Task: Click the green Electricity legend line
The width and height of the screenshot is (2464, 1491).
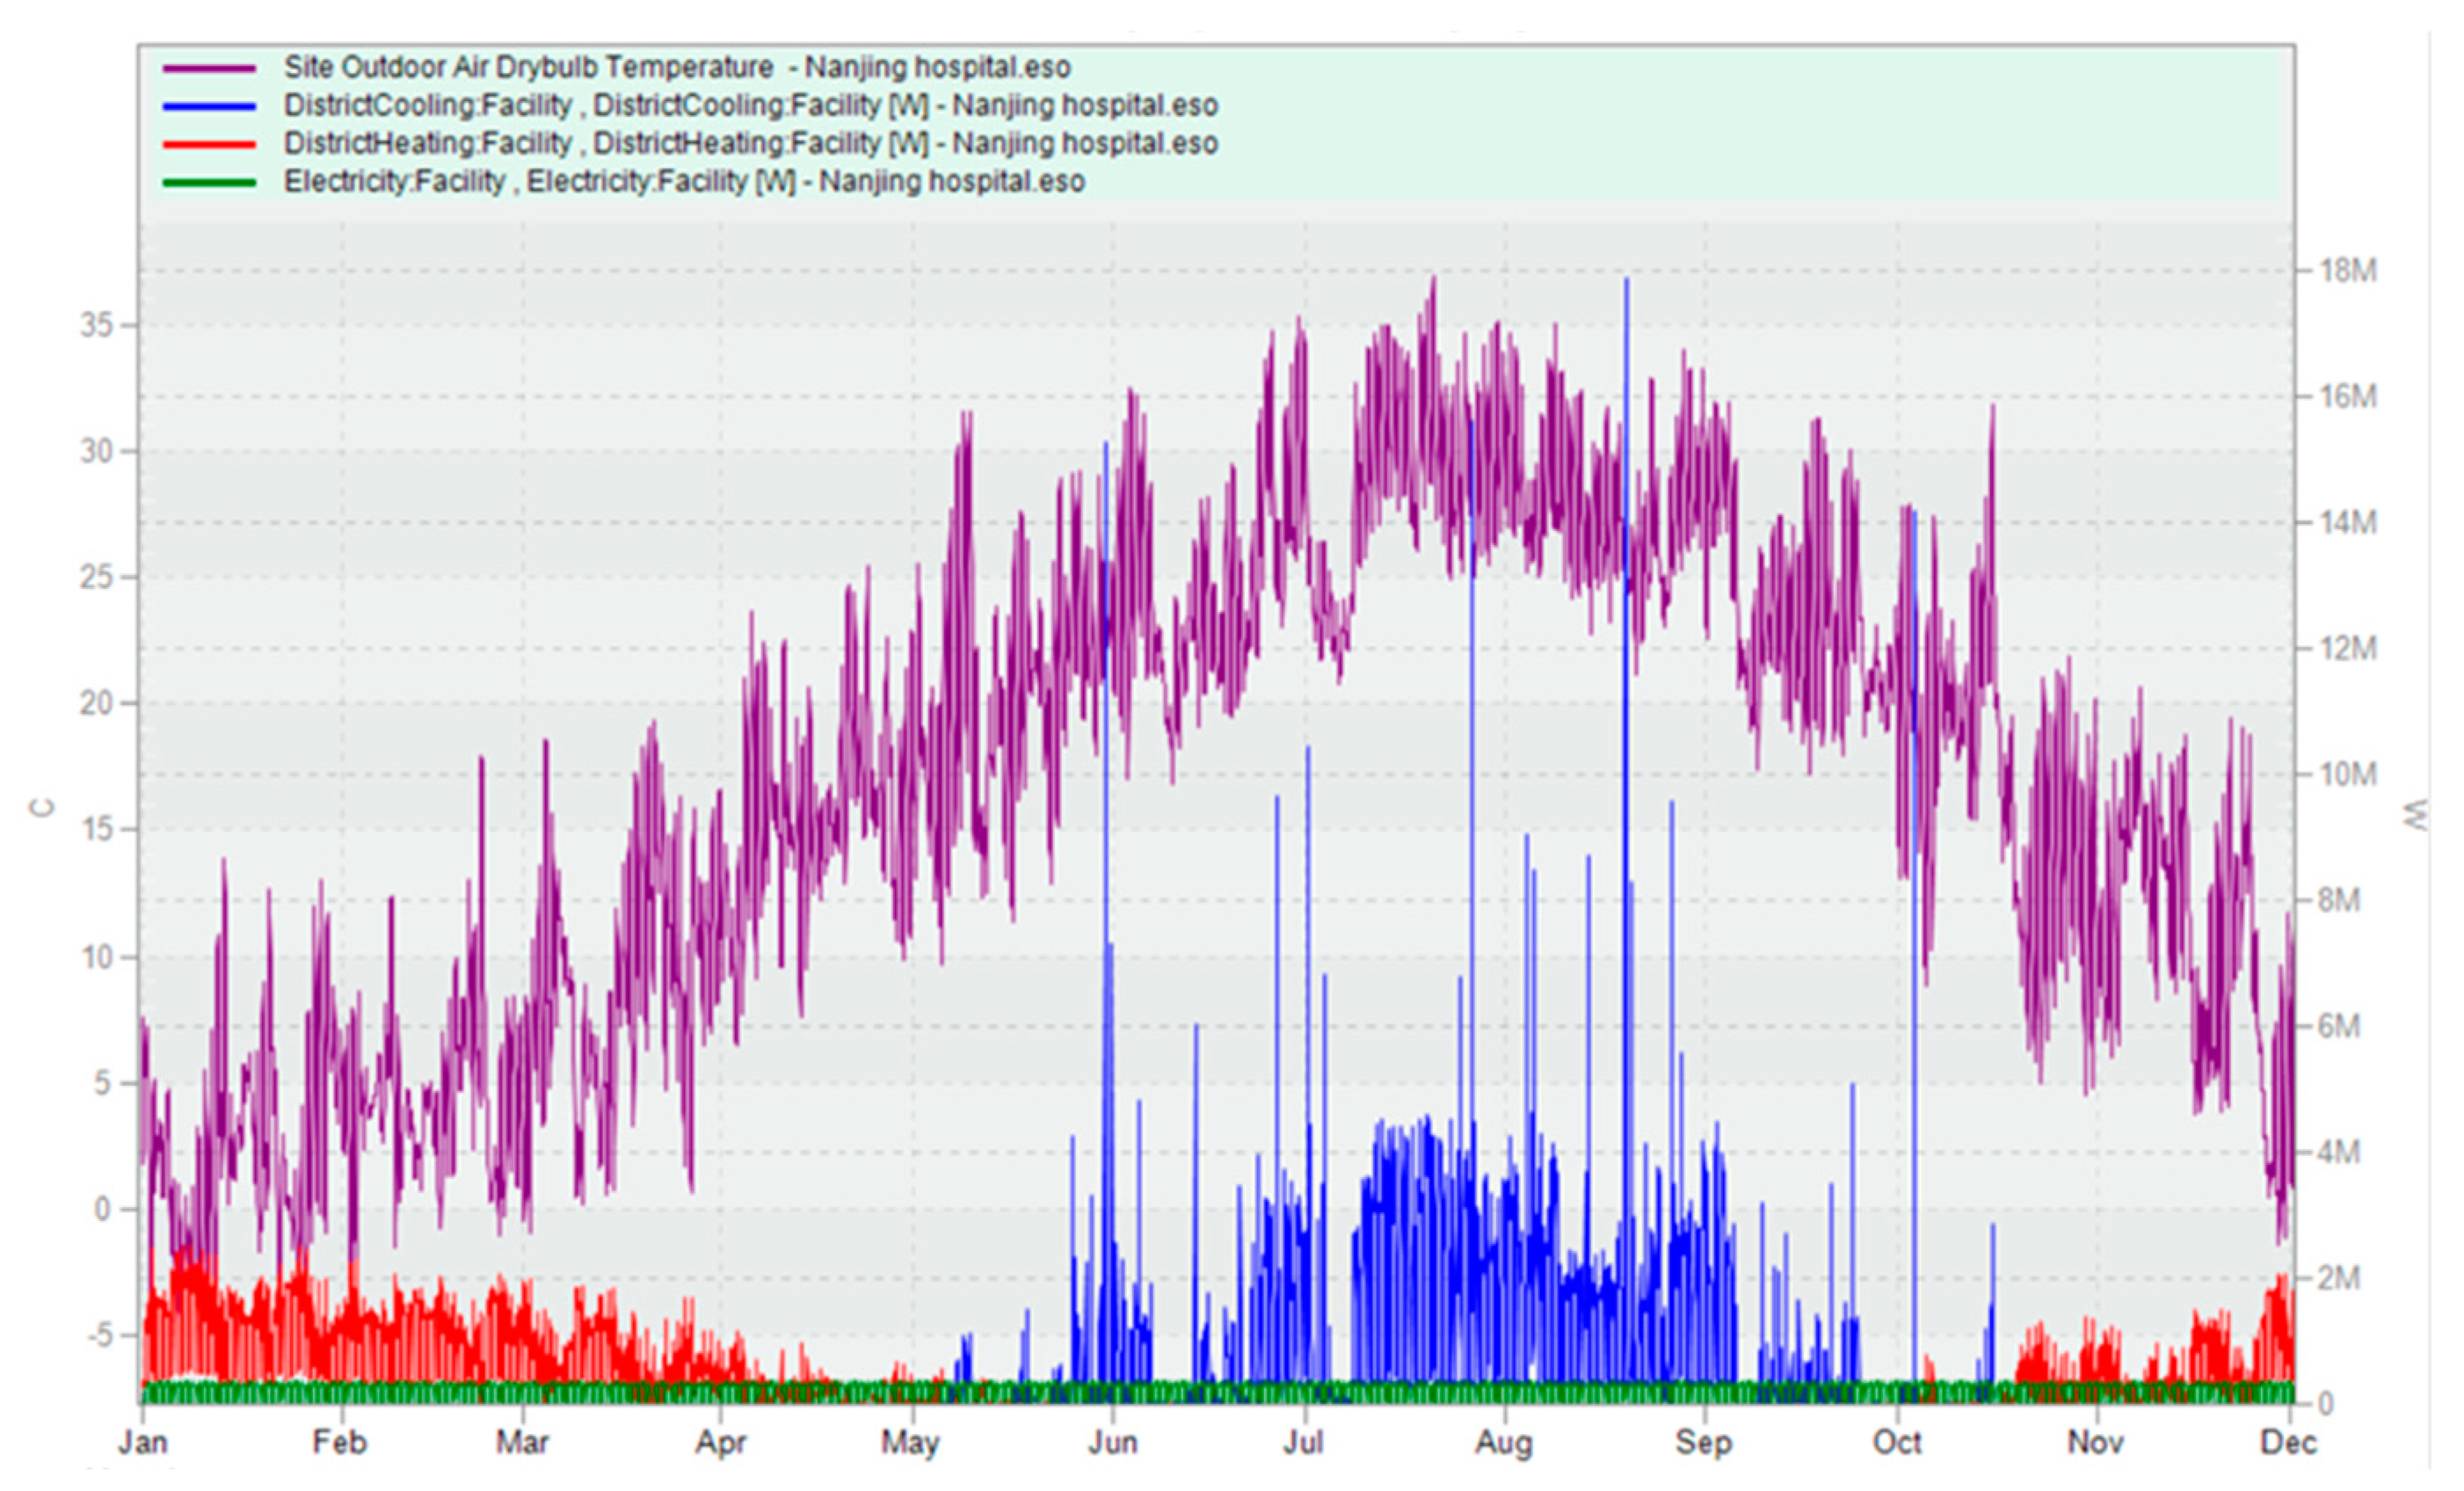Action: click(209, 182)
